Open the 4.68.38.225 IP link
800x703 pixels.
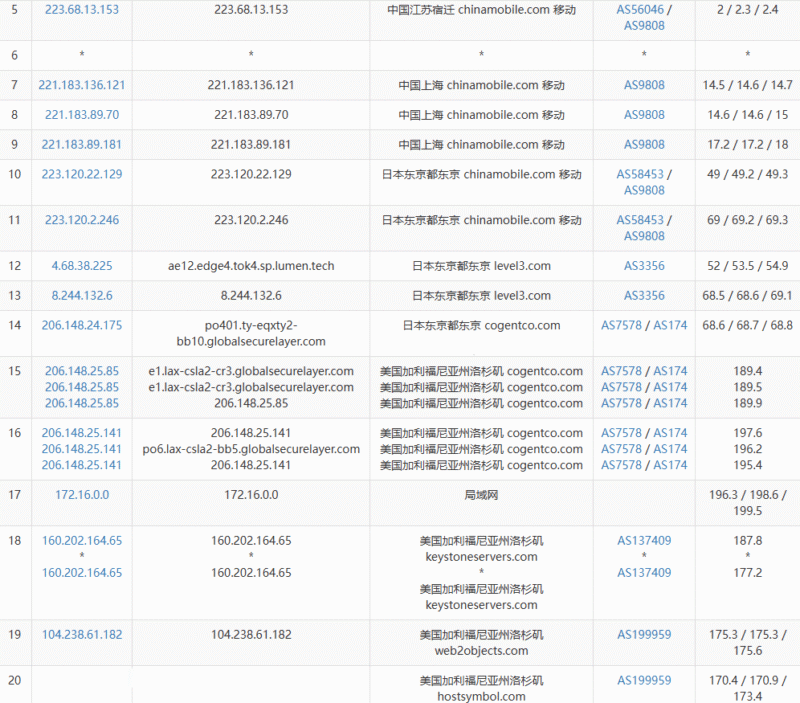pos(82,266)
